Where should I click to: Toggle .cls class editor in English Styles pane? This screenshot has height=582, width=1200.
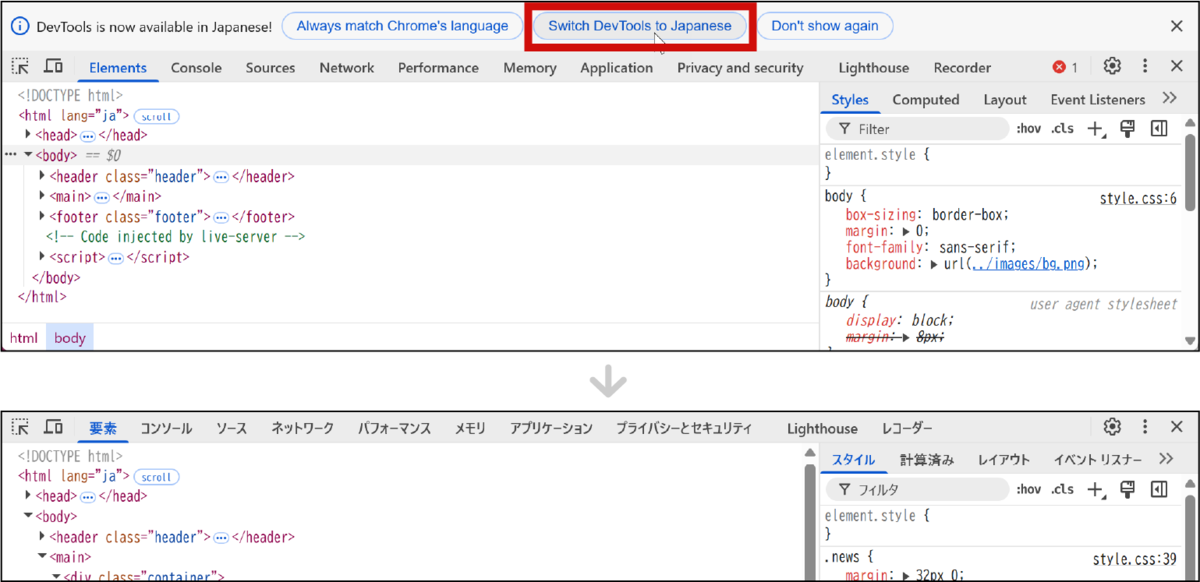click(x=1062, y=128)
